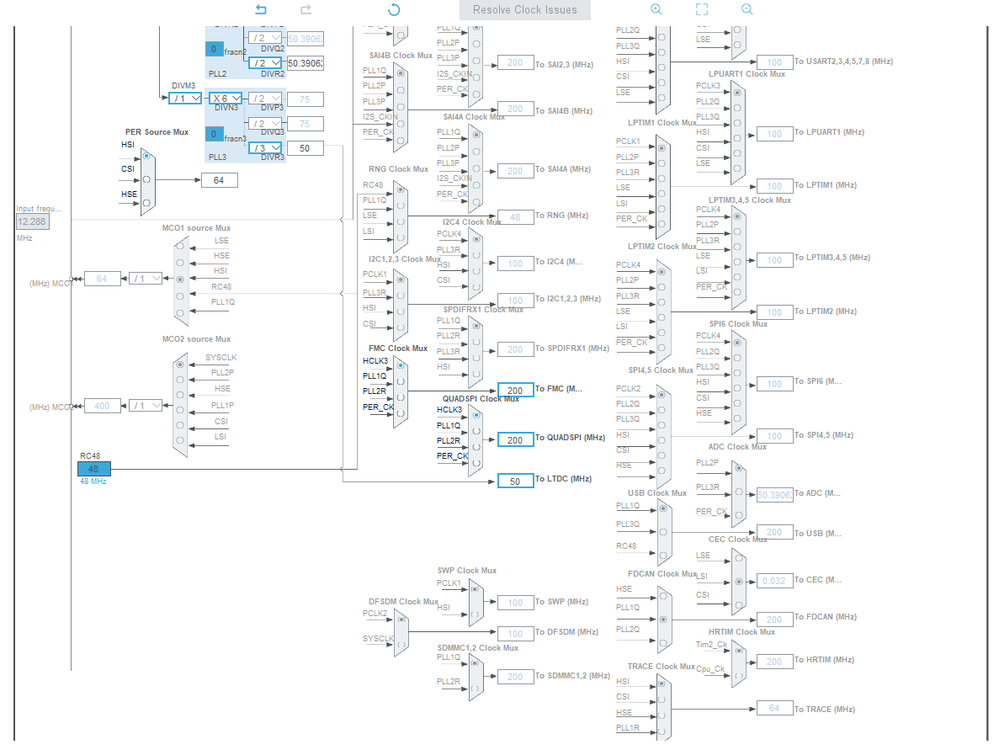Image resolution: width=999 pixels, height=745 pixels.
Task: Click the PLL3 fracn3 value field
Action: 214,134
